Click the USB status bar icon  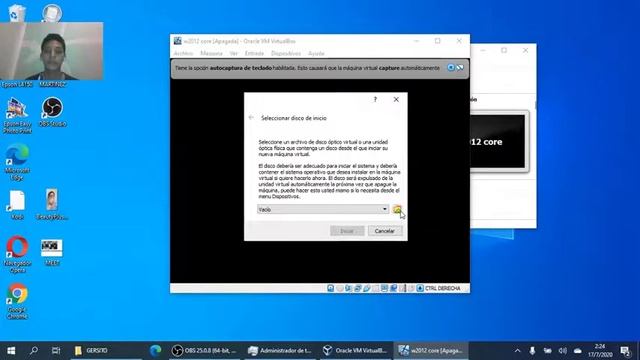tap(367, 288)
